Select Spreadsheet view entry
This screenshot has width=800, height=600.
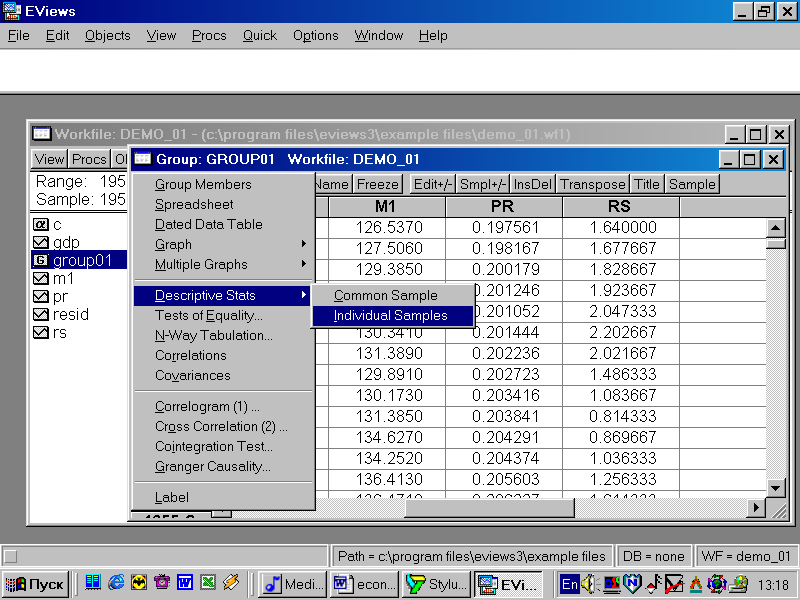click(x=223, y=205)
